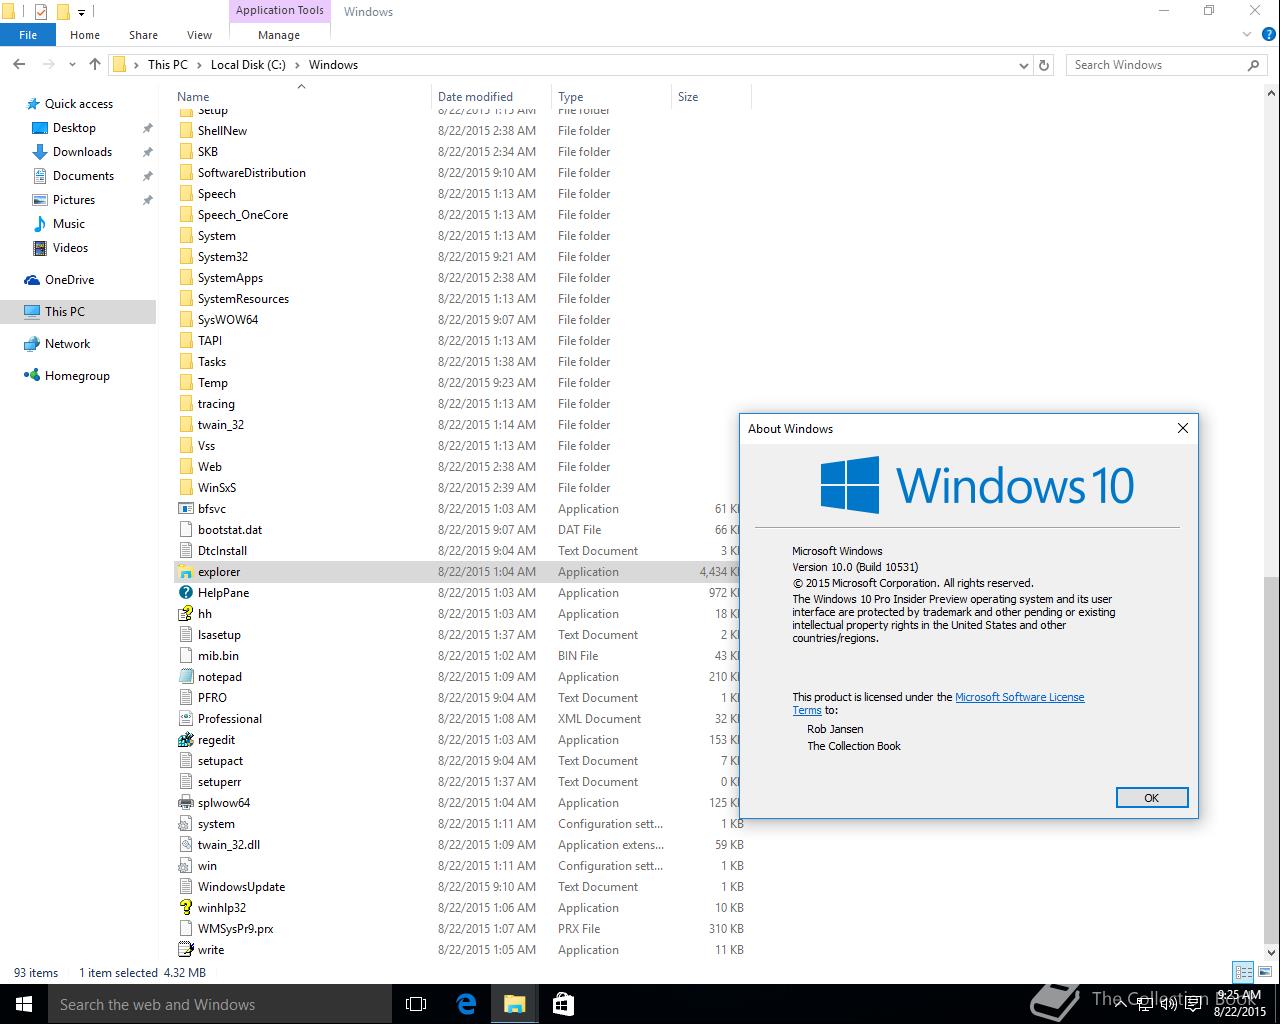This screenshot has height=1024, width=1280.
Task: Select Homegroup in the navigation pane
Action: (x=77, y=376)
